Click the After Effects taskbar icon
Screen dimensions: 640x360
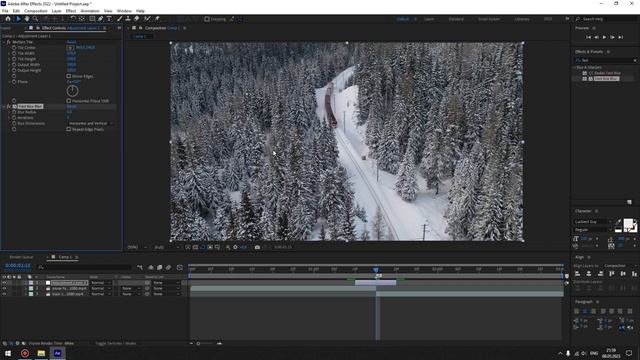[x=58, y=353]
